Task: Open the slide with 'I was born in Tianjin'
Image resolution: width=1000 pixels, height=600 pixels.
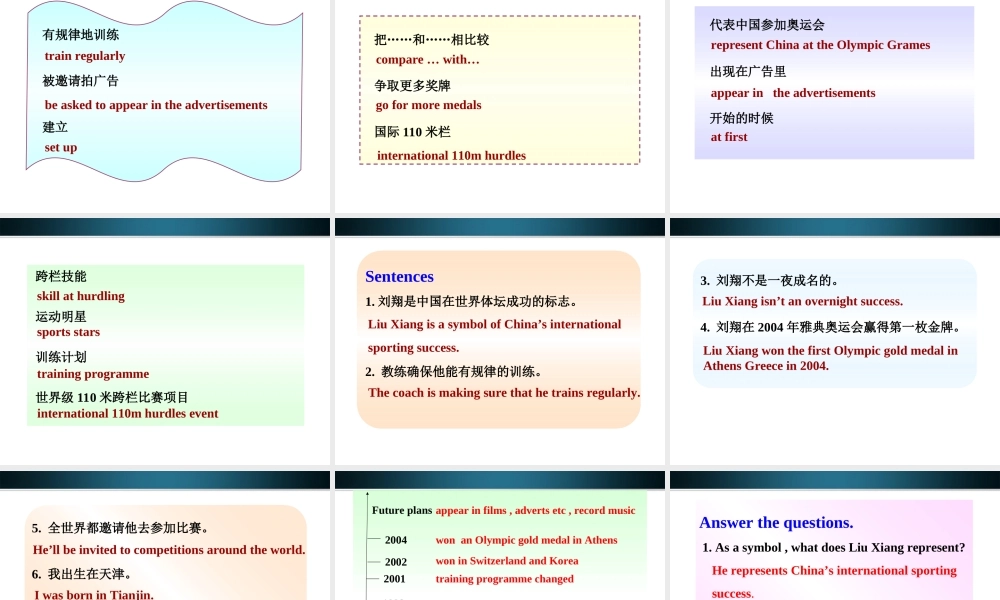Action: click(165, 536)
